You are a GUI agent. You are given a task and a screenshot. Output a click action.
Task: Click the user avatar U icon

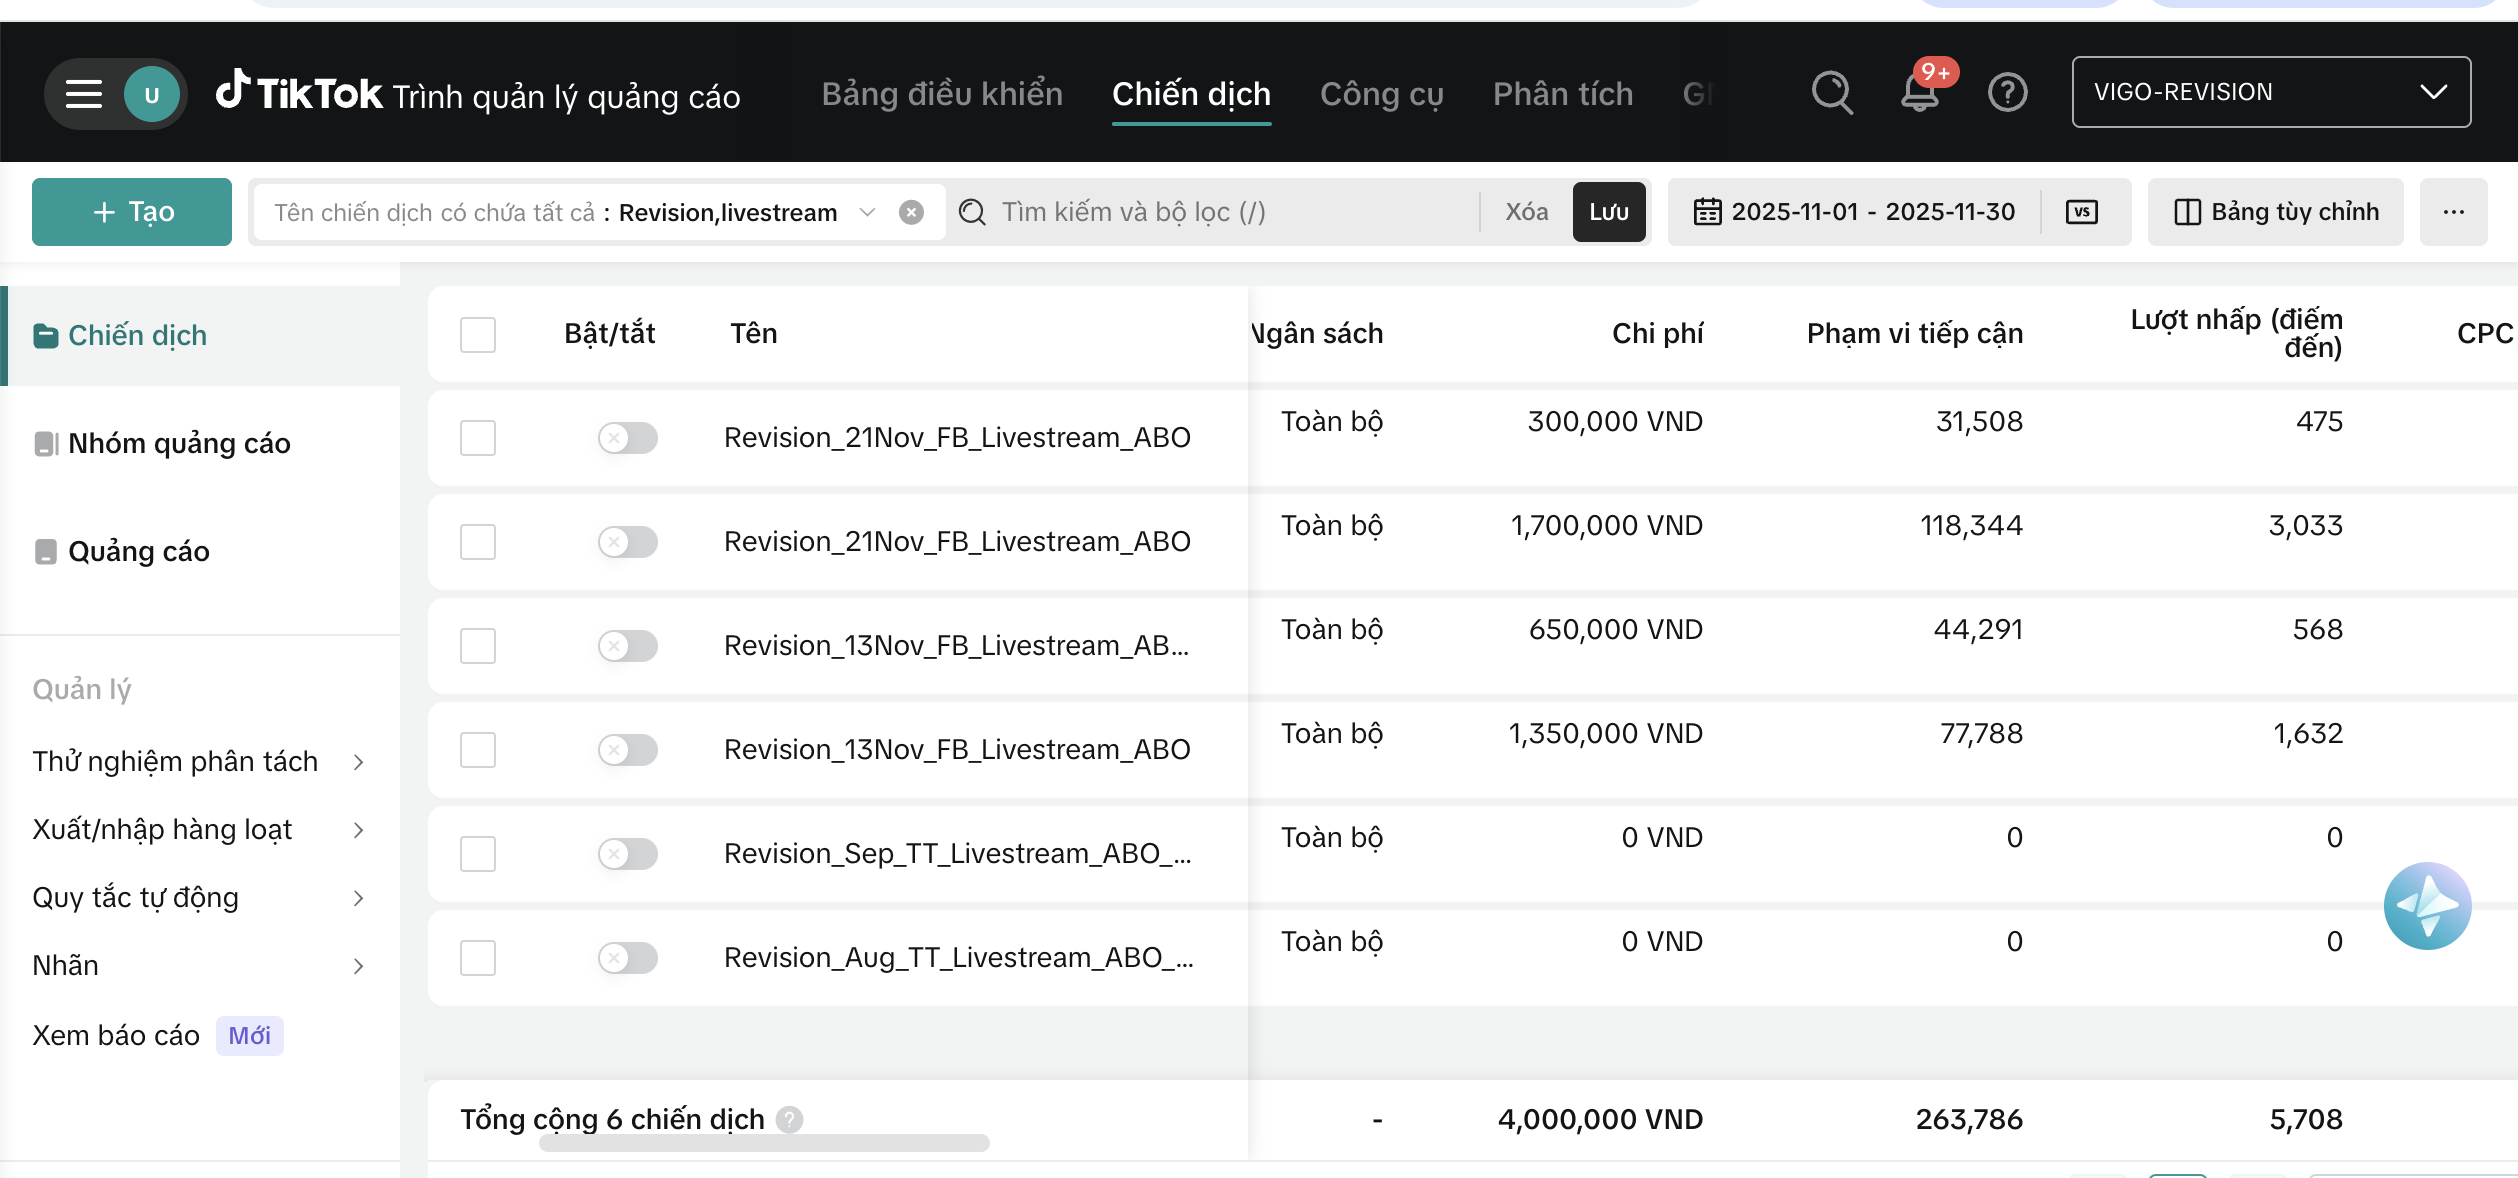click(x=152, y=94)
